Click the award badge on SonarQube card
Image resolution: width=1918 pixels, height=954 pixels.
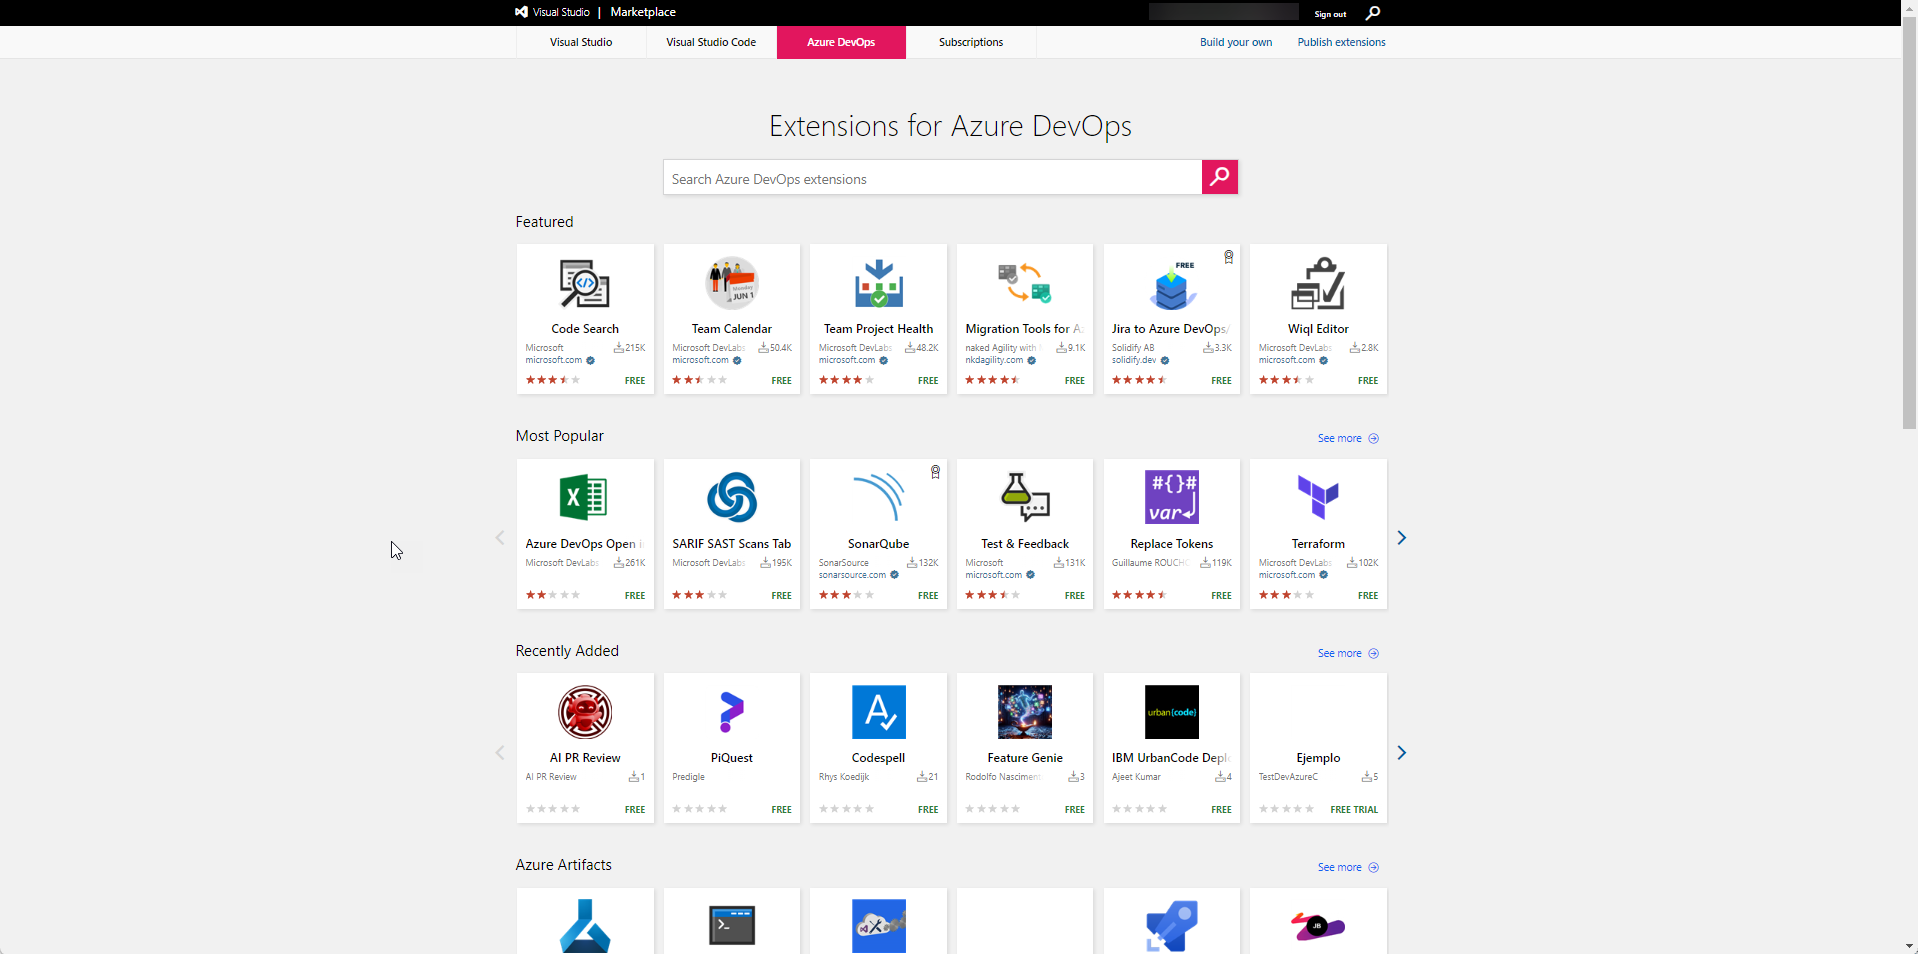[x=934, y=471]
